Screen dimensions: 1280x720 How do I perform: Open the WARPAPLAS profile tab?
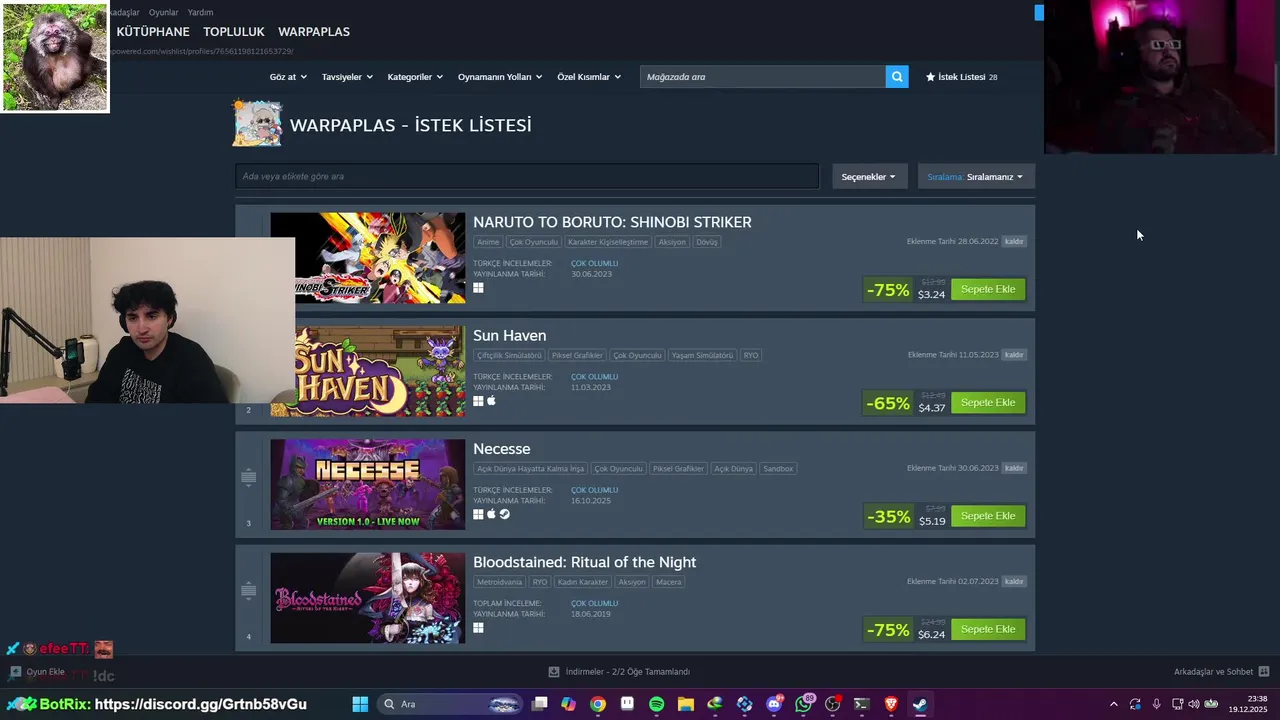pyautogui.click(x=314, y=32)
